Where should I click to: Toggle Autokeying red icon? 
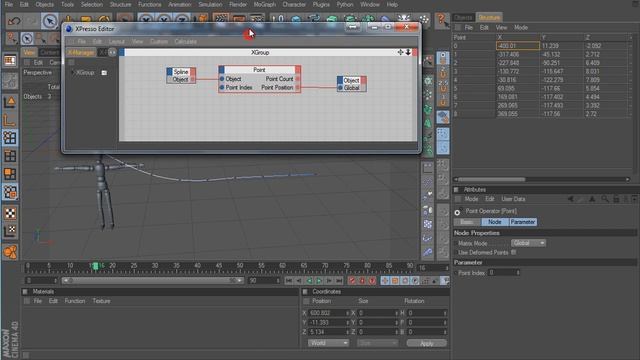pos(362,281)
